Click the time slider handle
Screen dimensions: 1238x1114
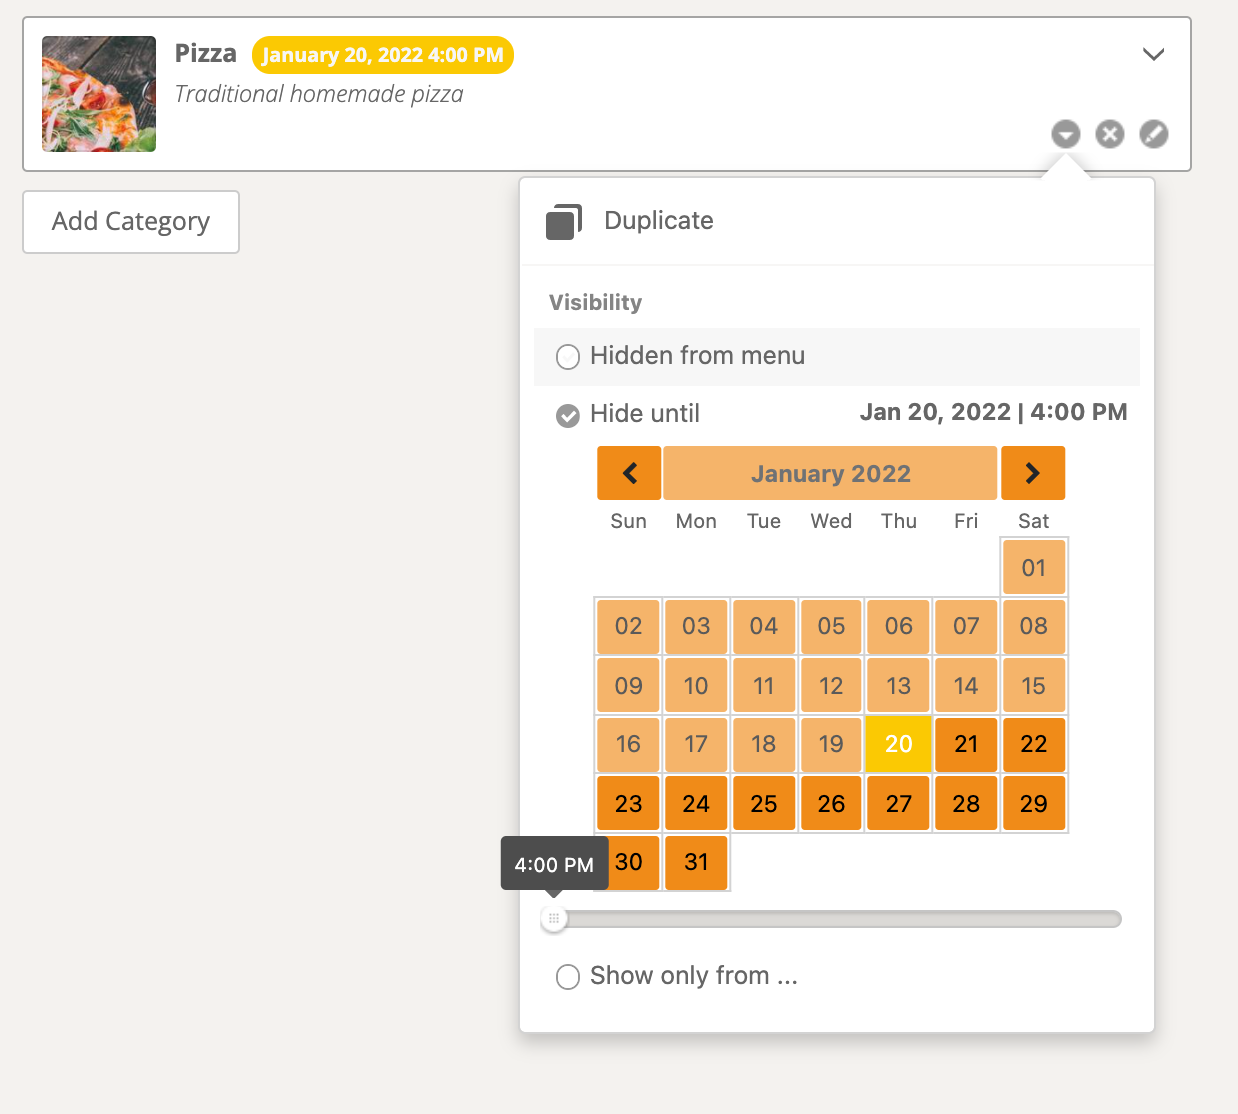554,918
